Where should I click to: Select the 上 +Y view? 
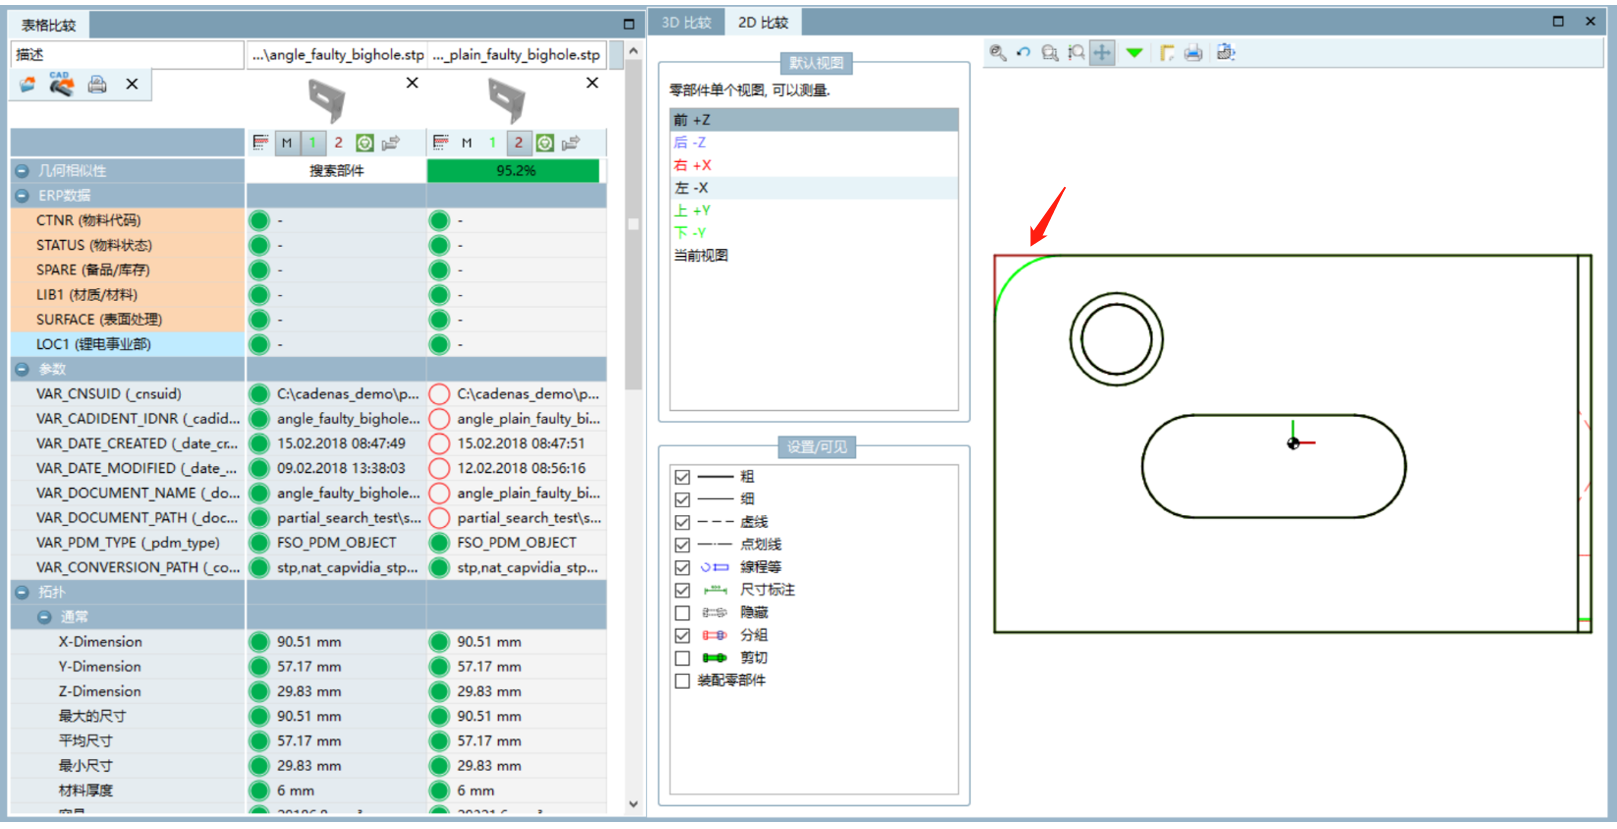814,210
